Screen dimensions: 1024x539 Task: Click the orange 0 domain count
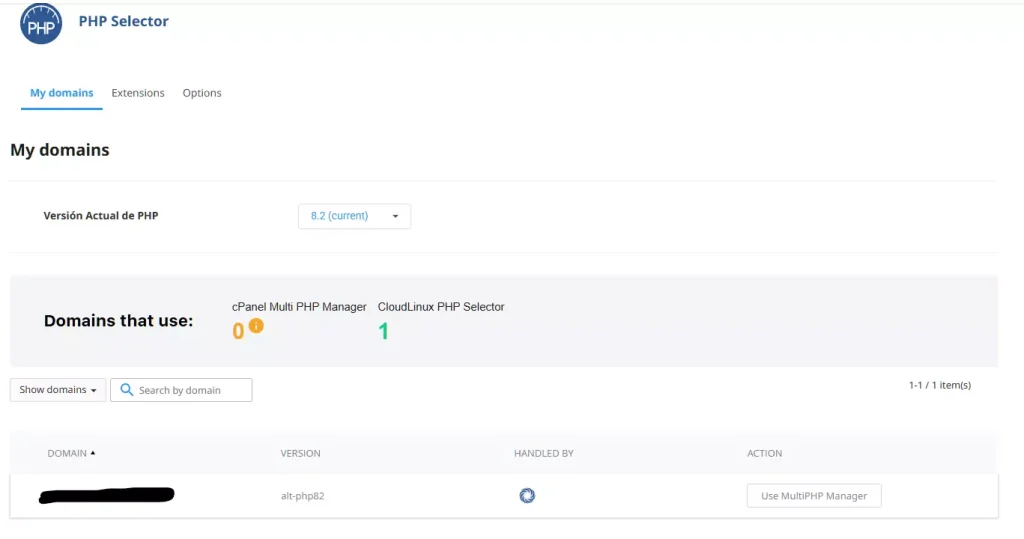(x=238, y=331)
